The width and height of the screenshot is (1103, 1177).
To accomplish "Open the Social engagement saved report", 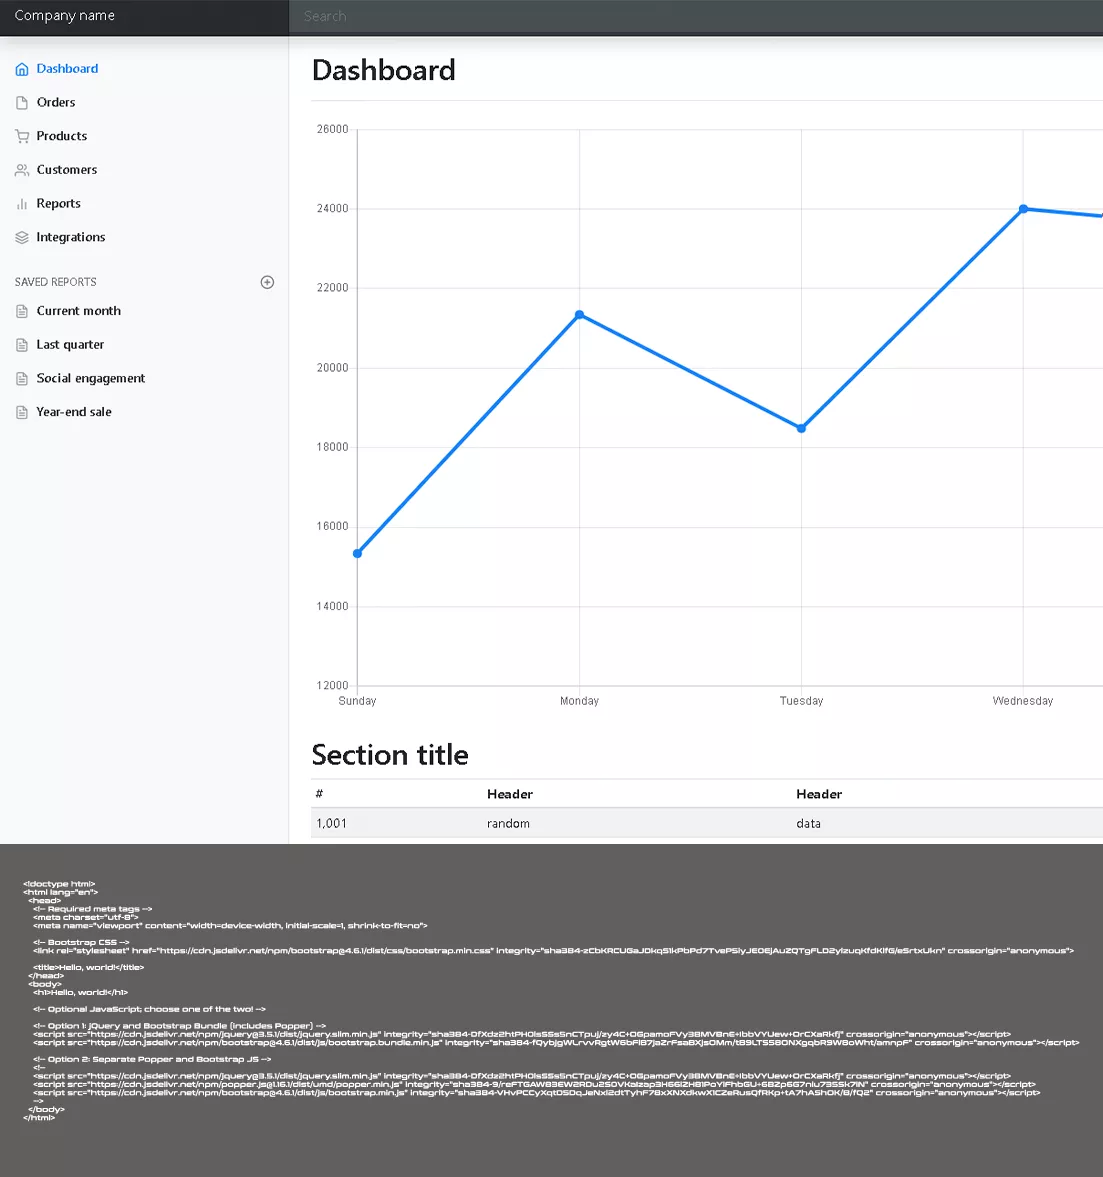I will pyautogui.click(x=91, y=378).
